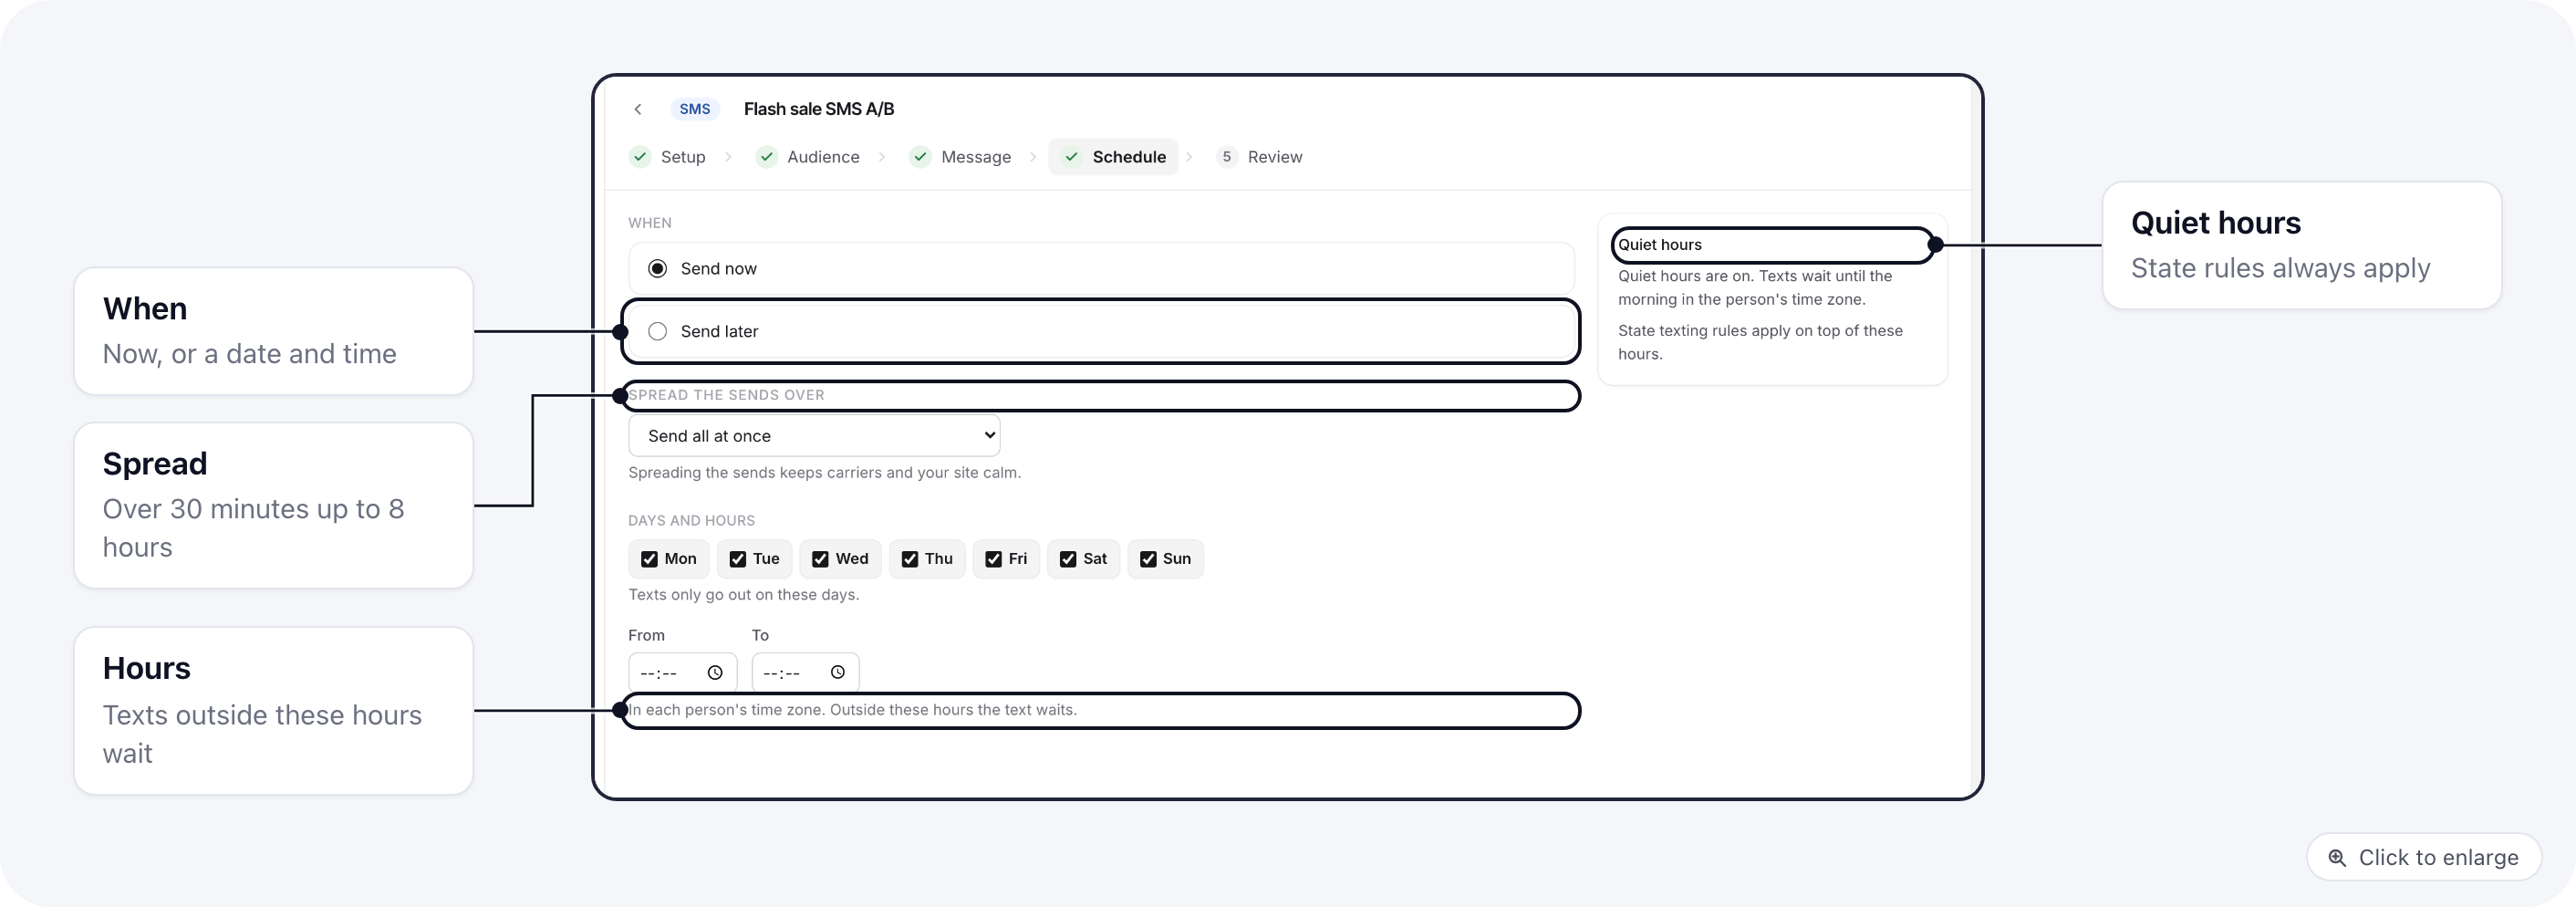2576x907 pixels.
Task: Select the Send now radio option
Action: tap(657, 269)
